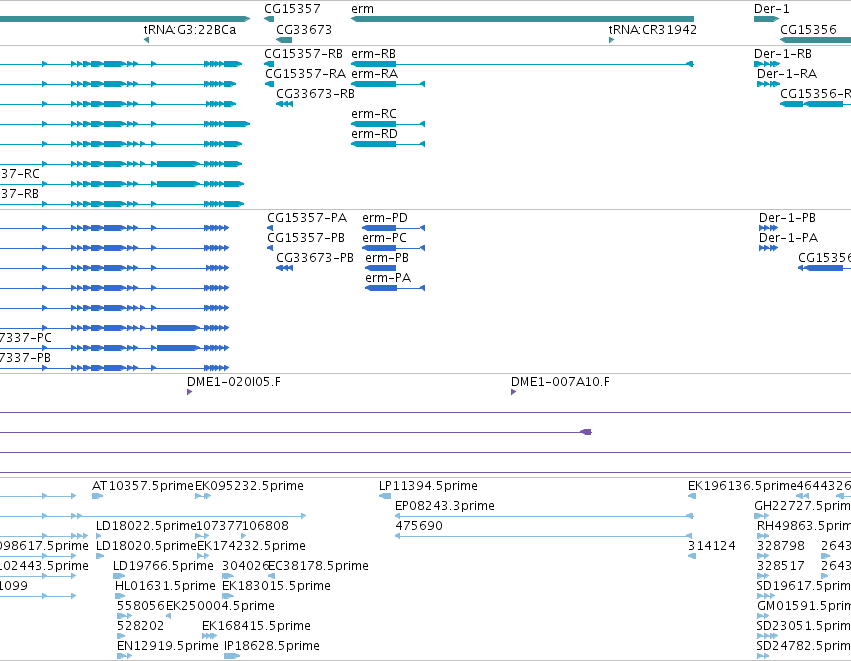Click Der-1-PB protein label
The height and width of the screenshot is (661, 851).
[x=787, y=218]
